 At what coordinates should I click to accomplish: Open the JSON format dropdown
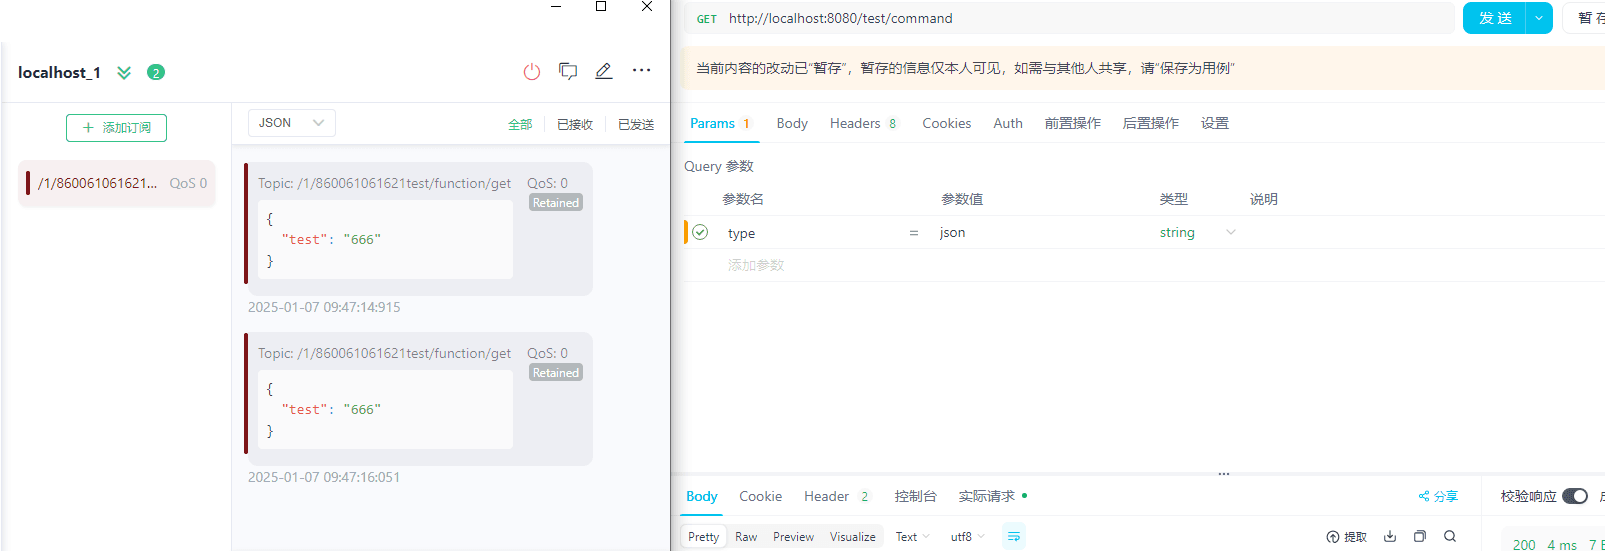tap(291, 123)
